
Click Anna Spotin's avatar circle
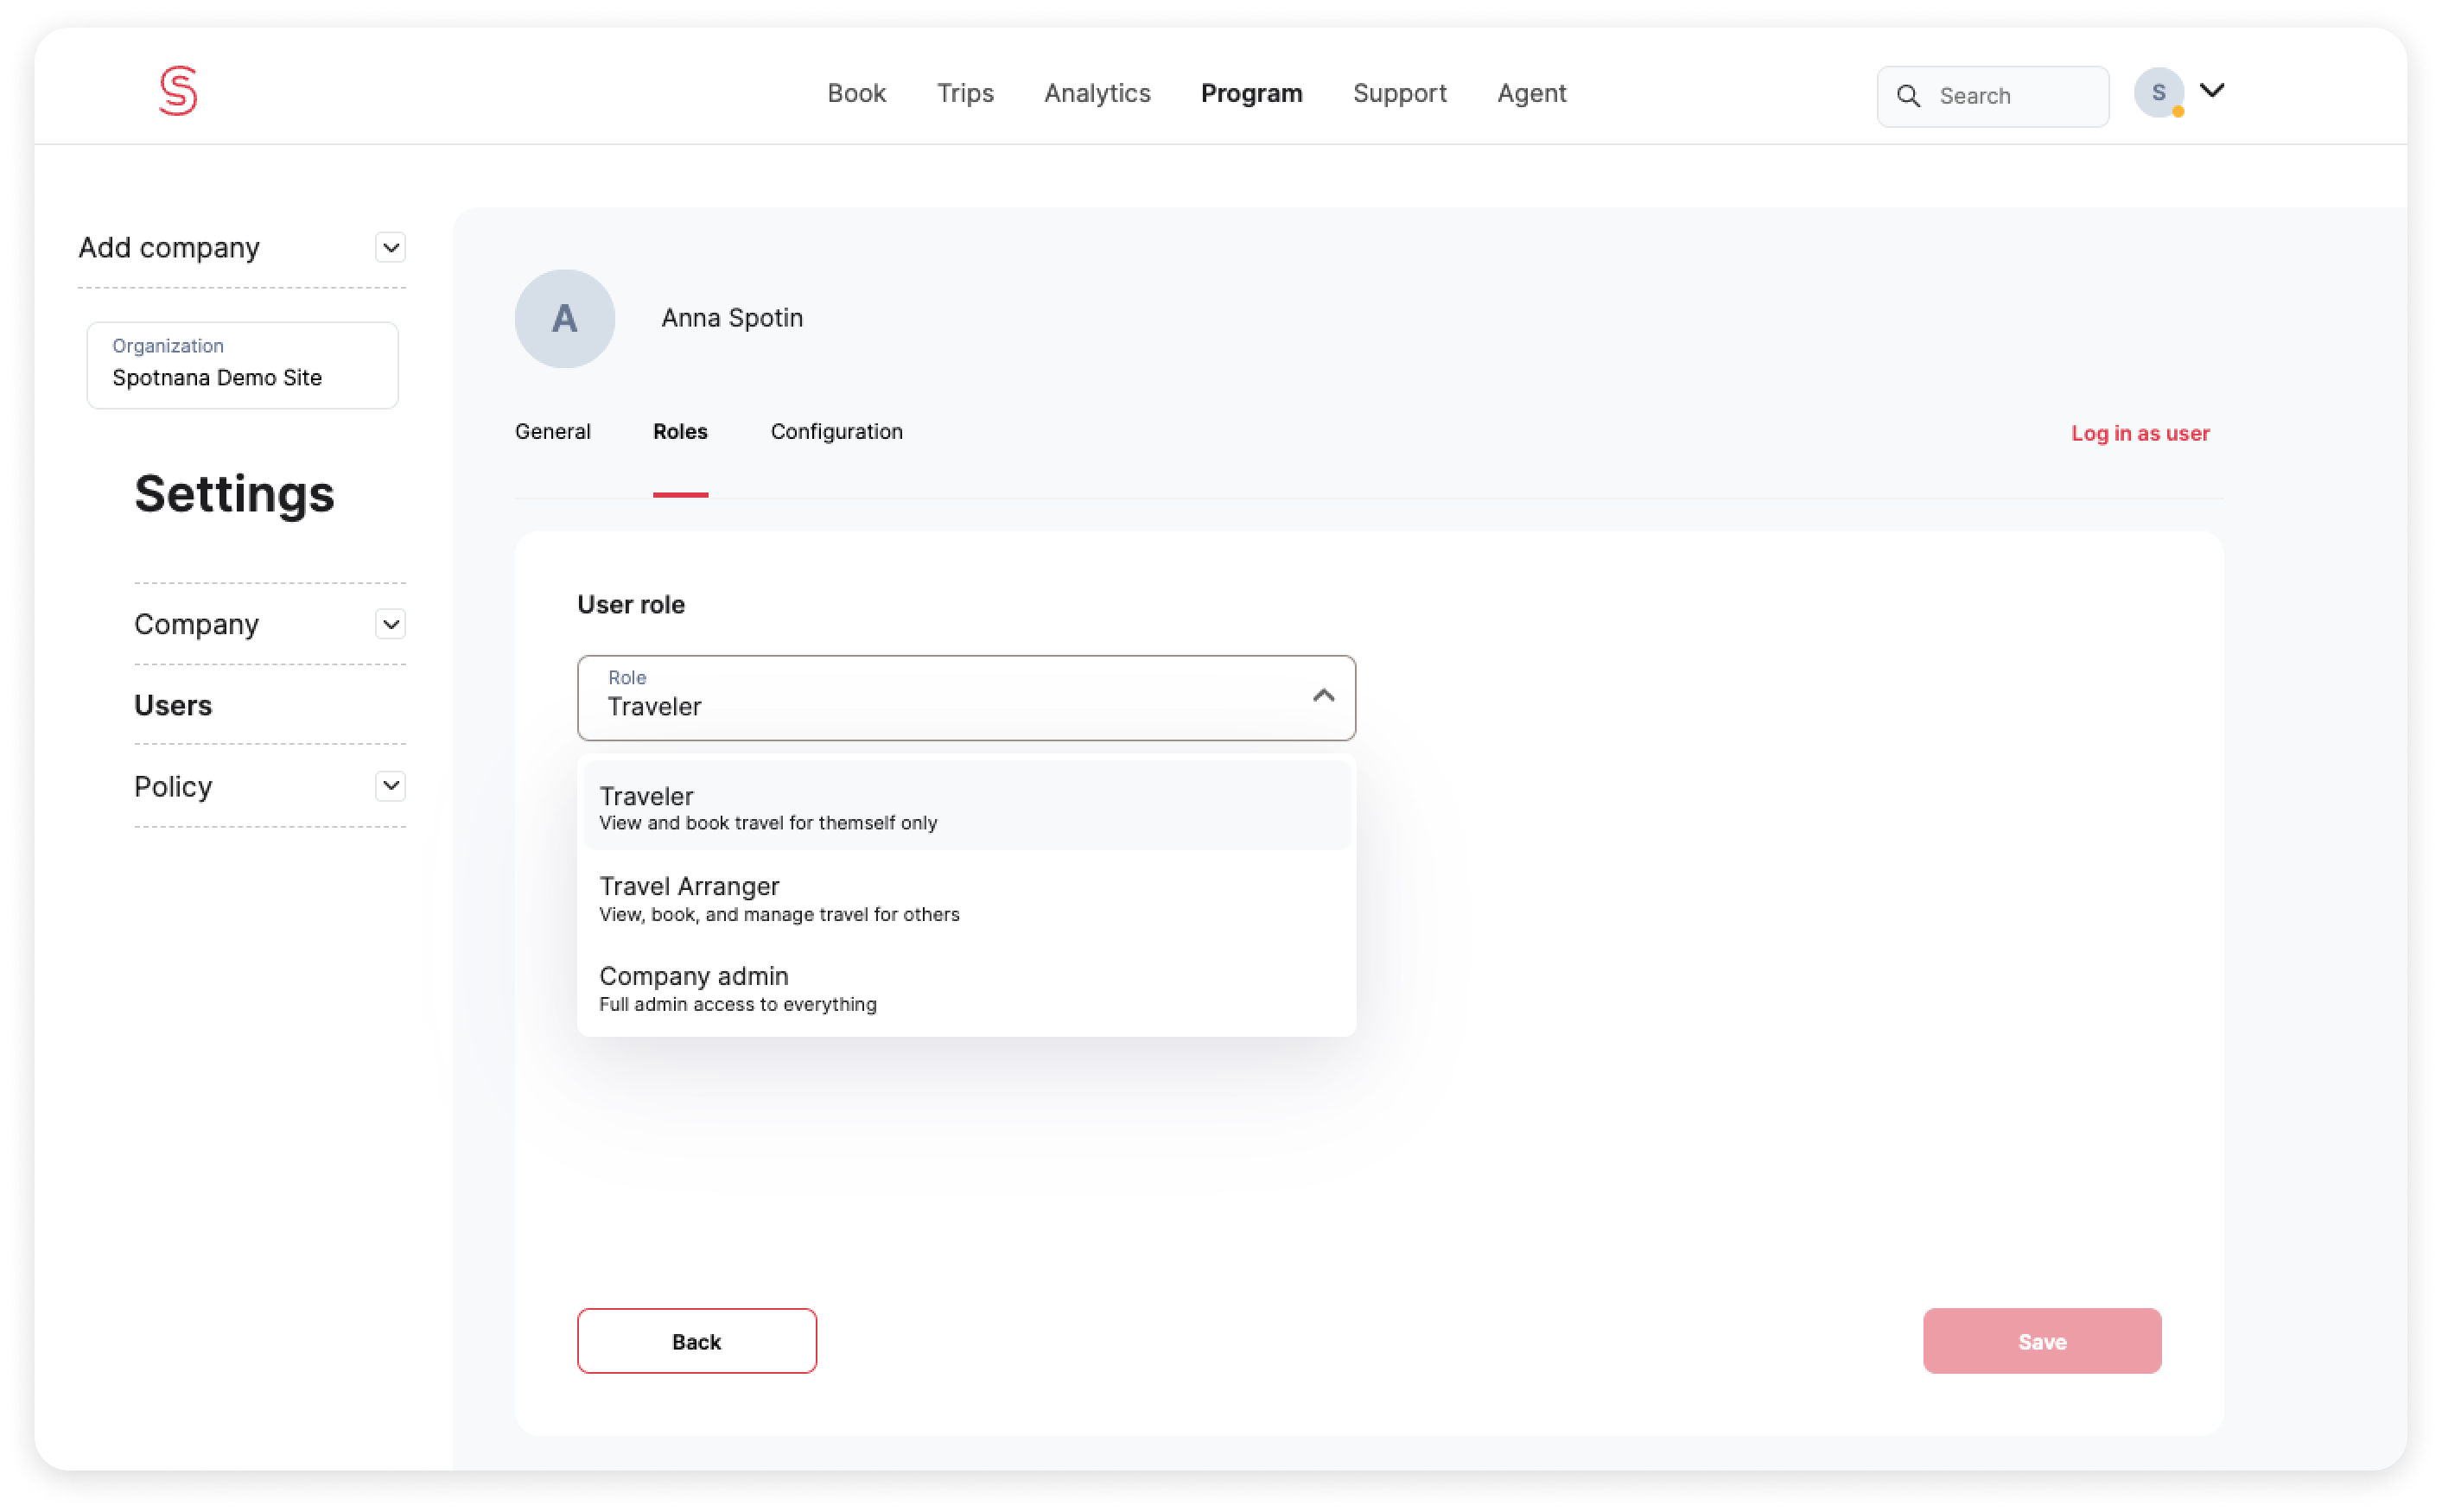pos(564,318)
